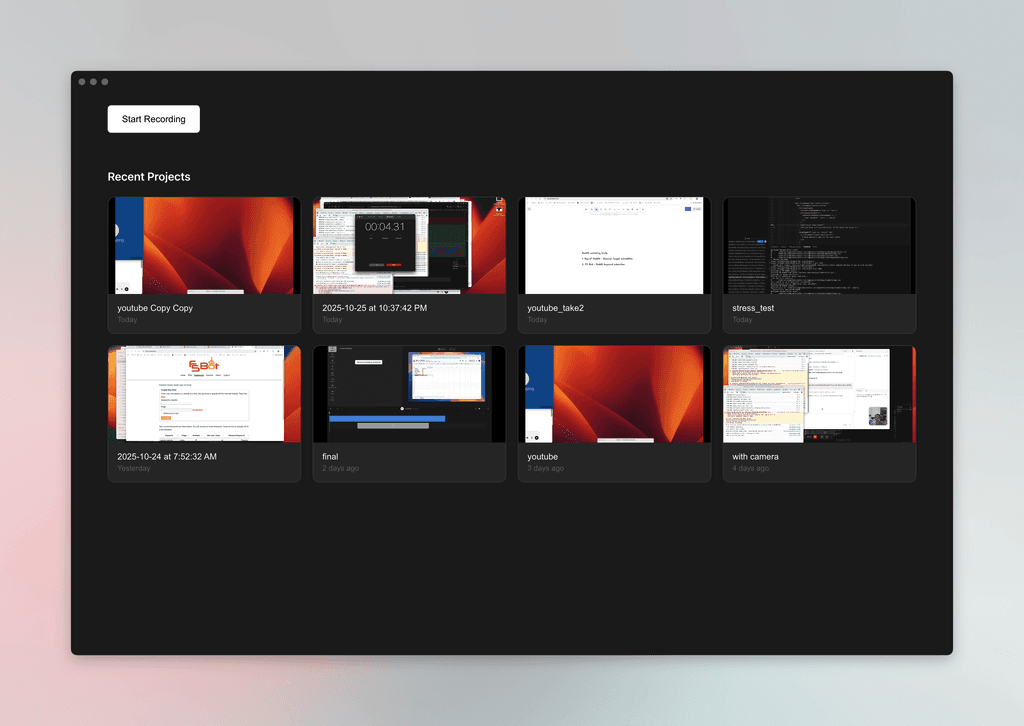
Task: Open the "youtube Copy Copy" project thumbnail
Action: (204, 245)
